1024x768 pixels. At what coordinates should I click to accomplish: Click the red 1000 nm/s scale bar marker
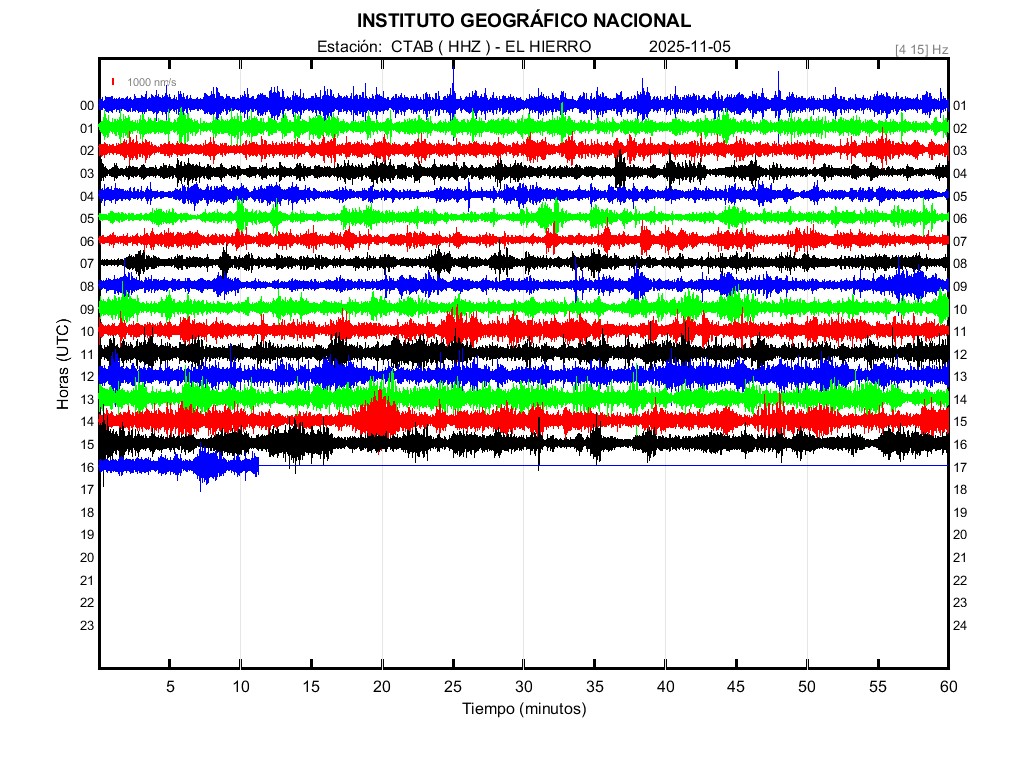tap(113, 82)
